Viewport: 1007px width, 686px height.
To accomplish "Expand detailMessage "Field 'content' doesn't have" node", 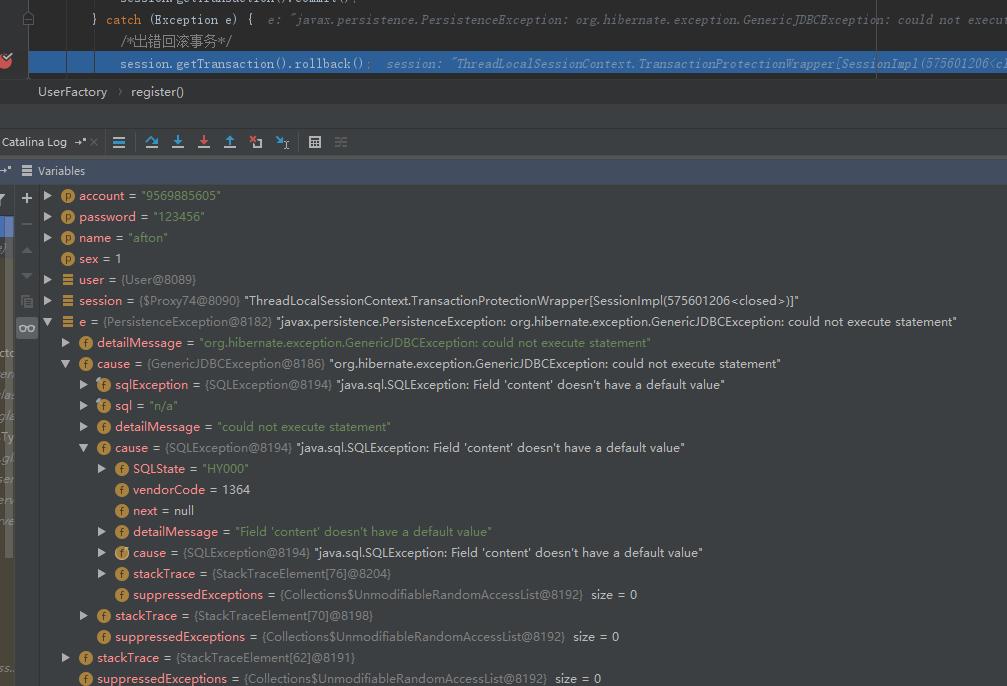I will (x=101, y=532).
